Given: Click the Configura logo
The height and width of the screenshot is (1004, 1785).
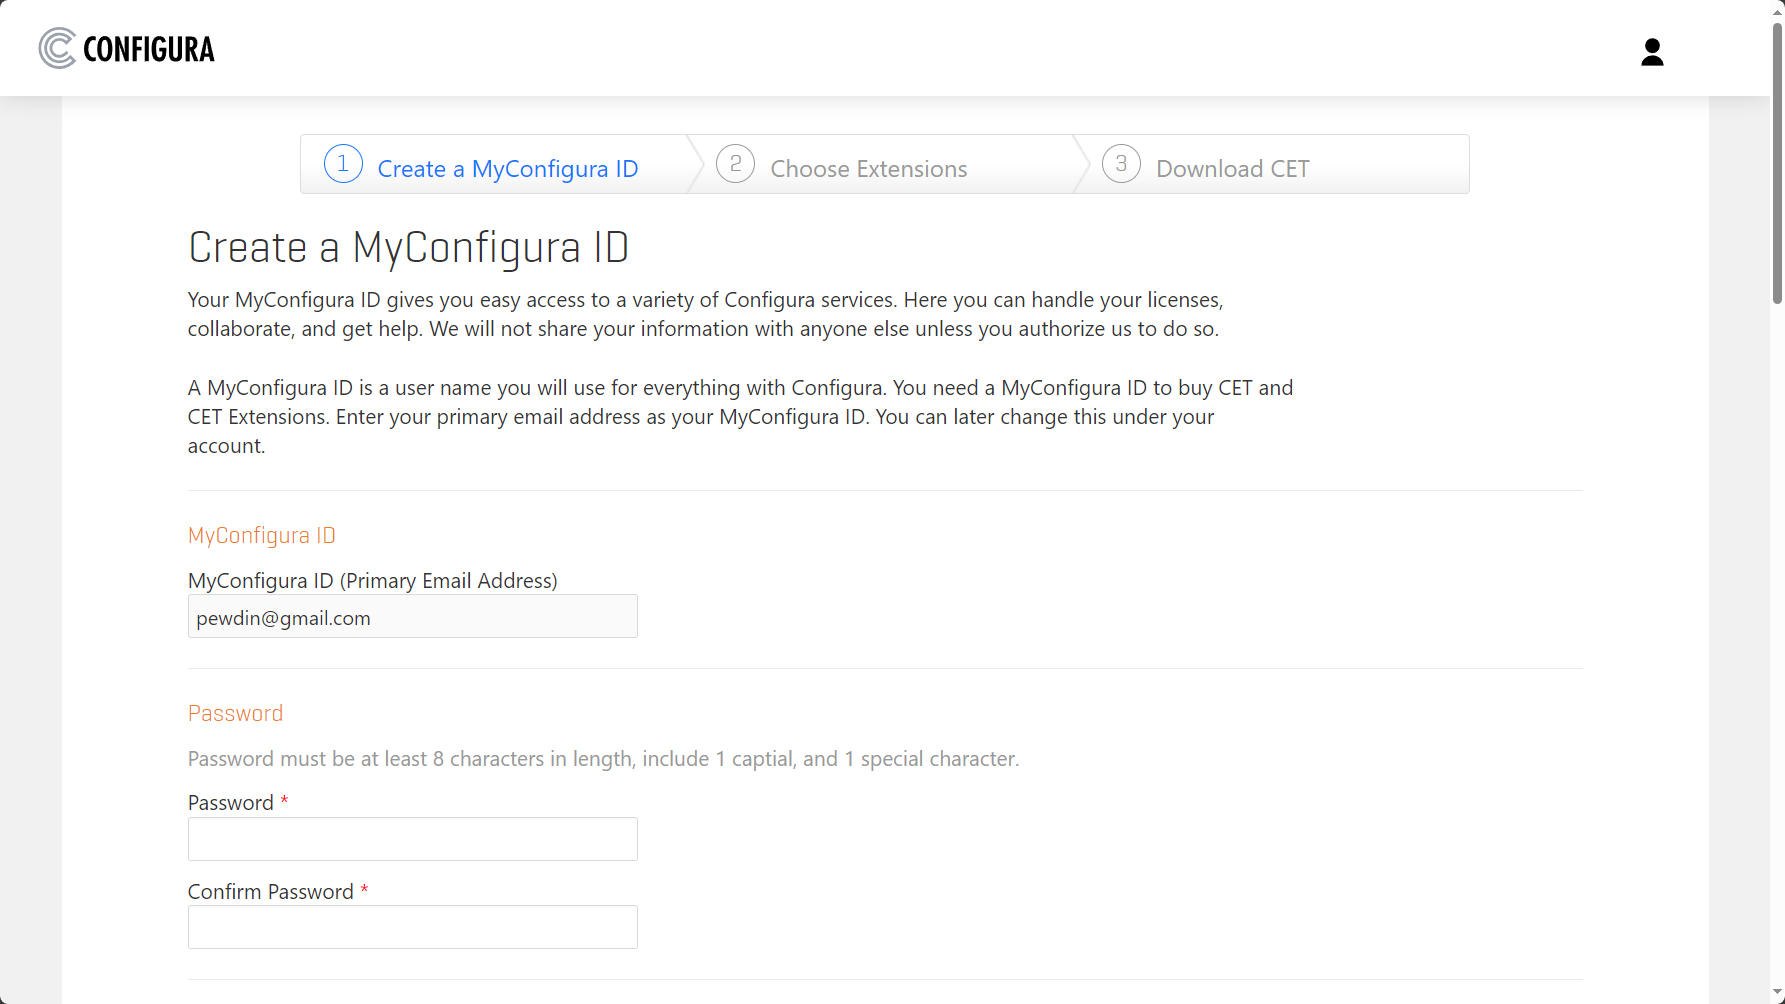Looking at the screenshot, I should (x=127, y=48).
